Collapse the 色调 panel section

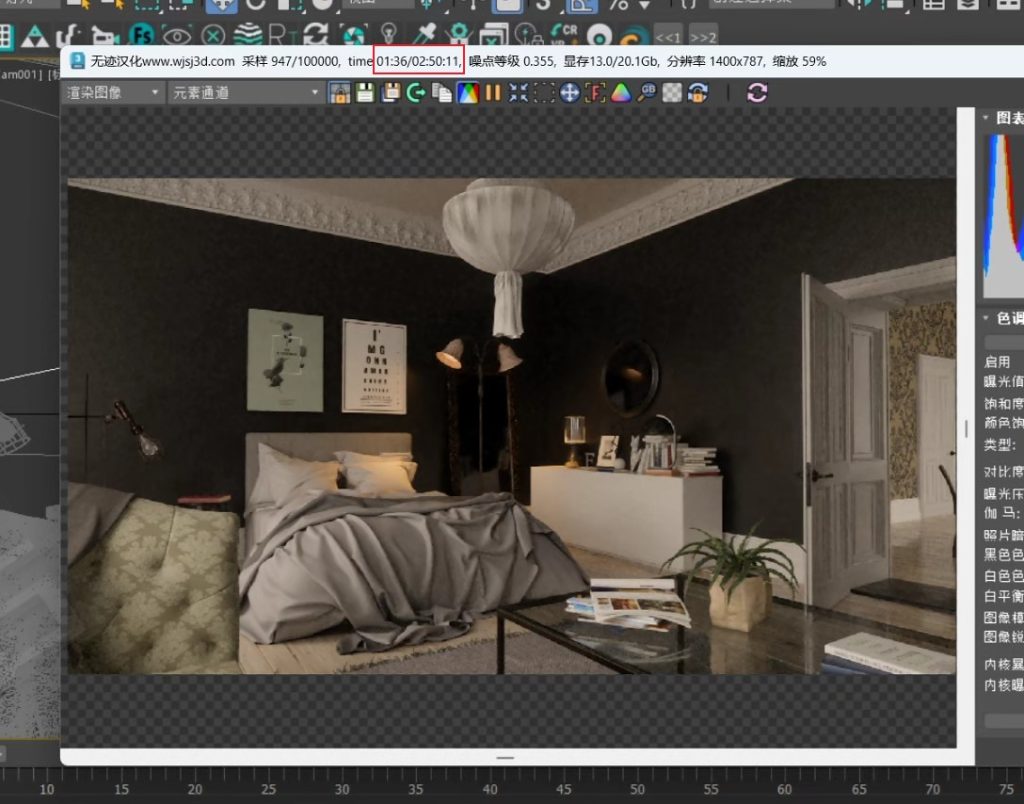[985, 318]
